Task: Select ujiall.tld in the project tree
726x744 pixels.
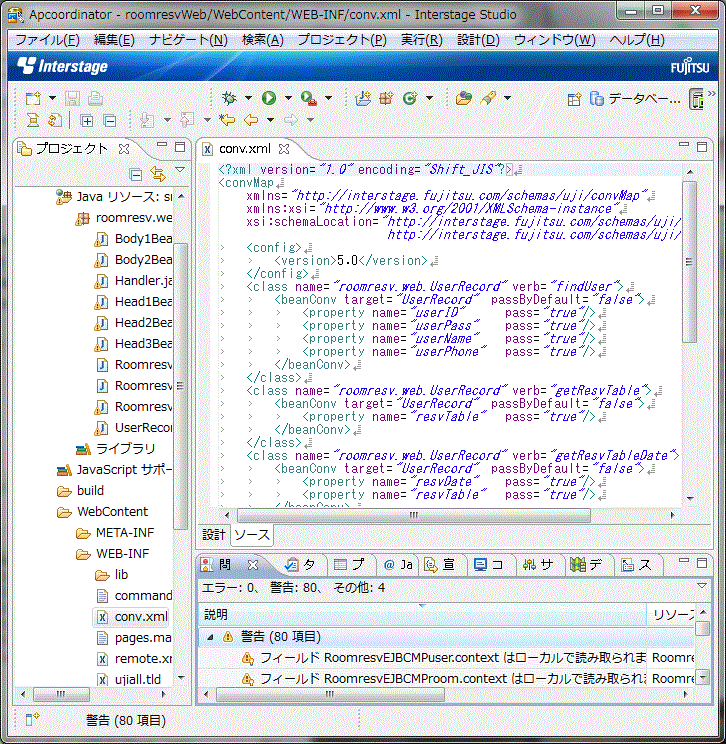Action: [x=129, y=679]
